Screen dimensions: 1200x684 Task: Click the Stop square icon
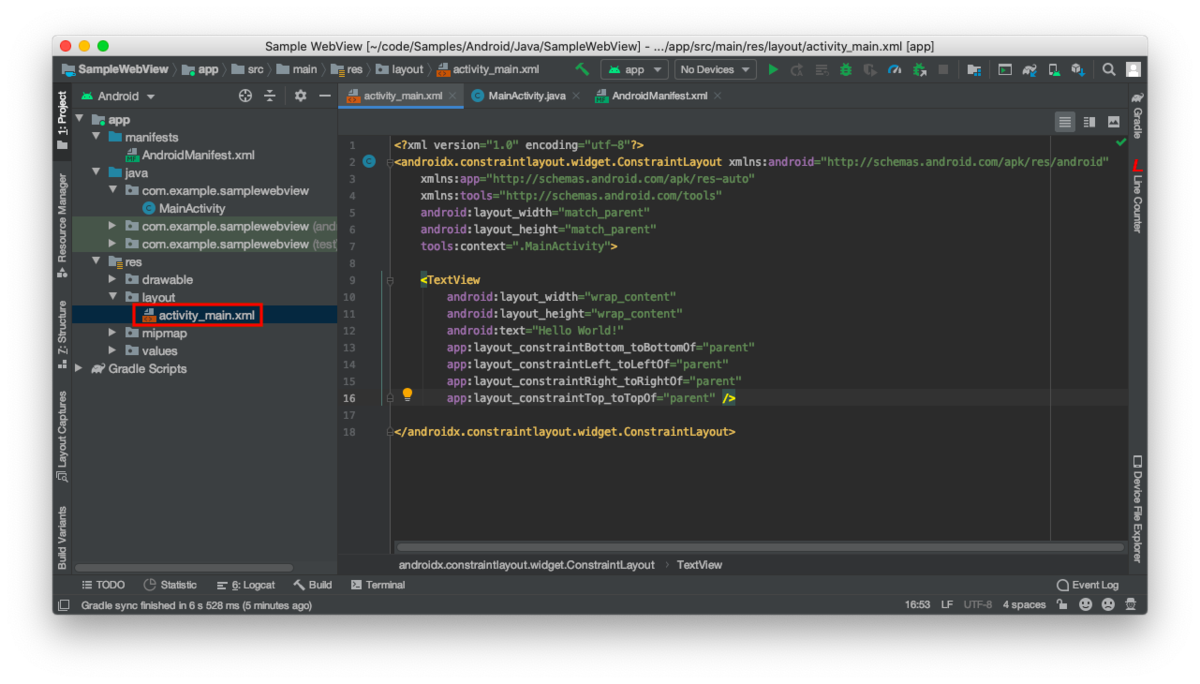943,70
